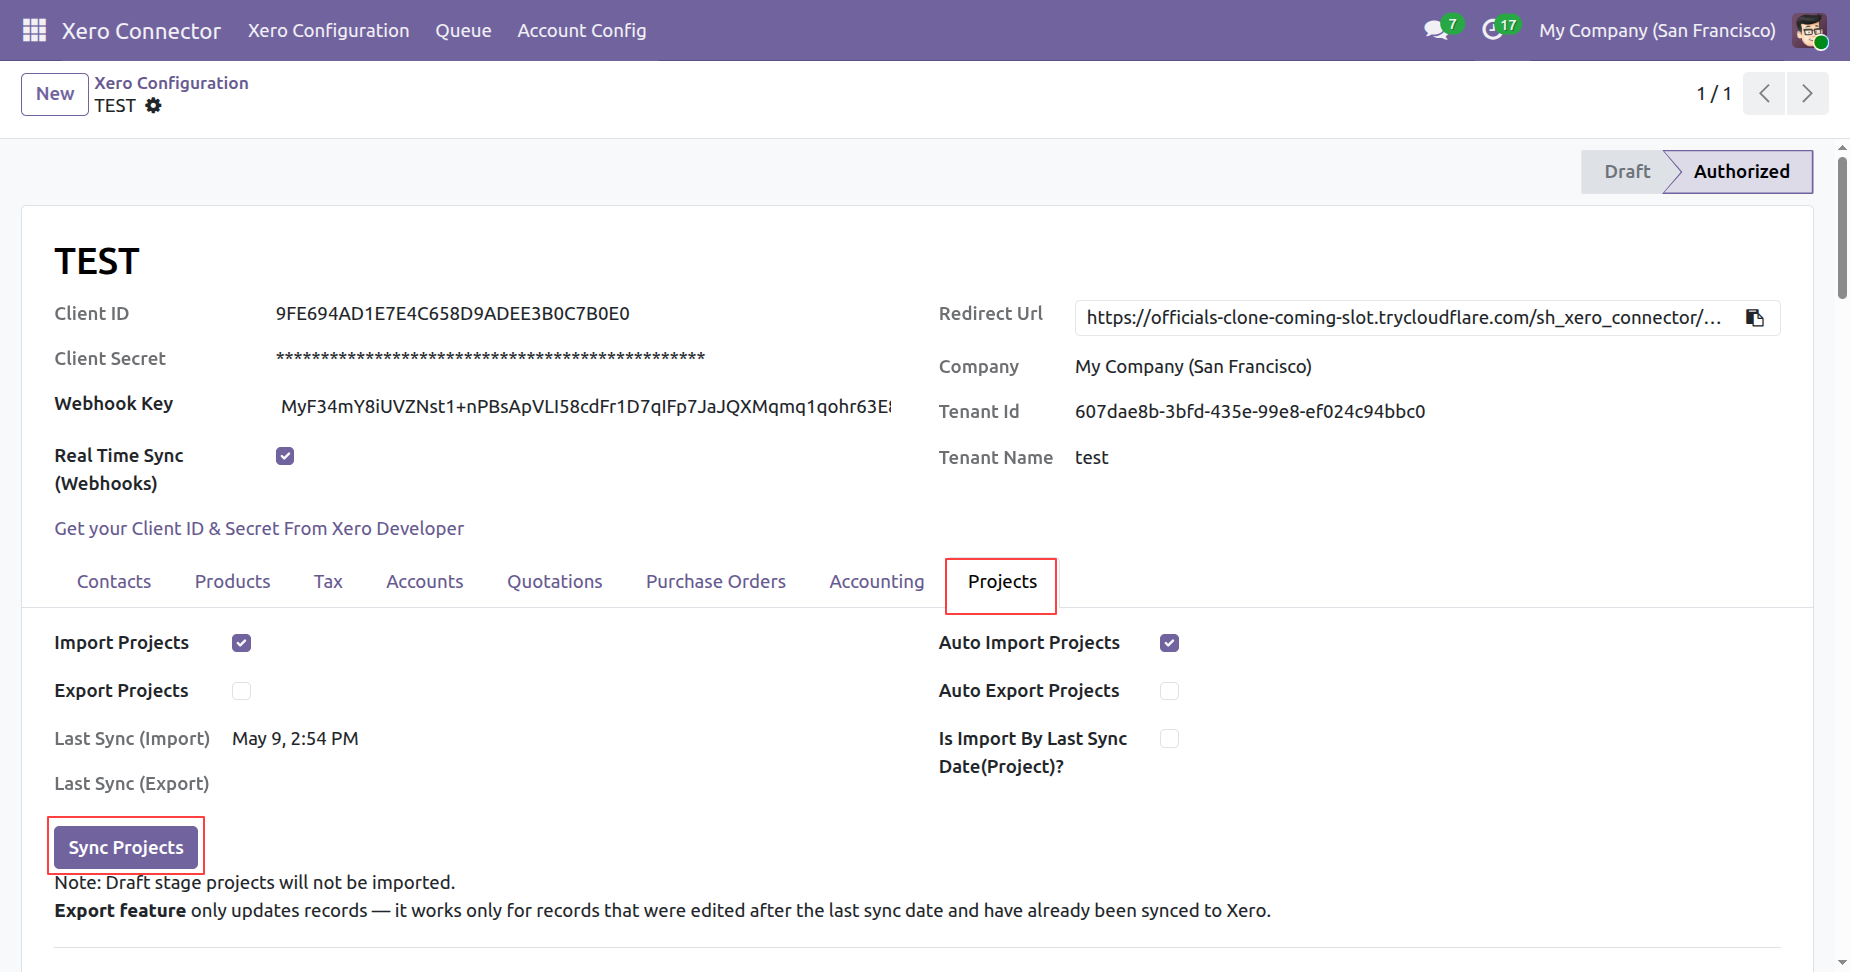This screenshot has width=1850, height=972.
Task: Switch to the Tax tab
Action: 328,582
